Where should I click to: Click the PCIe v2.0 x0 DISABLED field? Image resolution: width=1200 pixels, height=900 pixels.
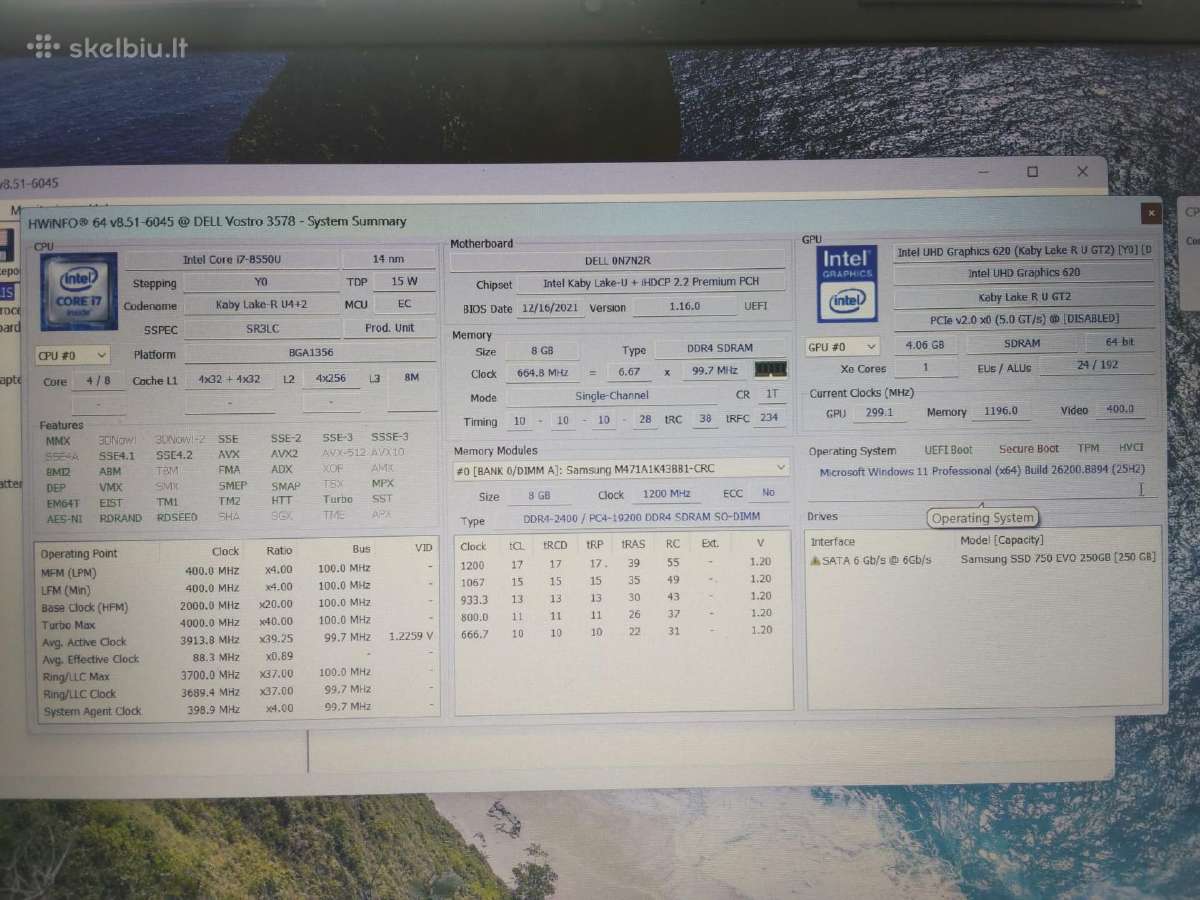coord(1024,319)
